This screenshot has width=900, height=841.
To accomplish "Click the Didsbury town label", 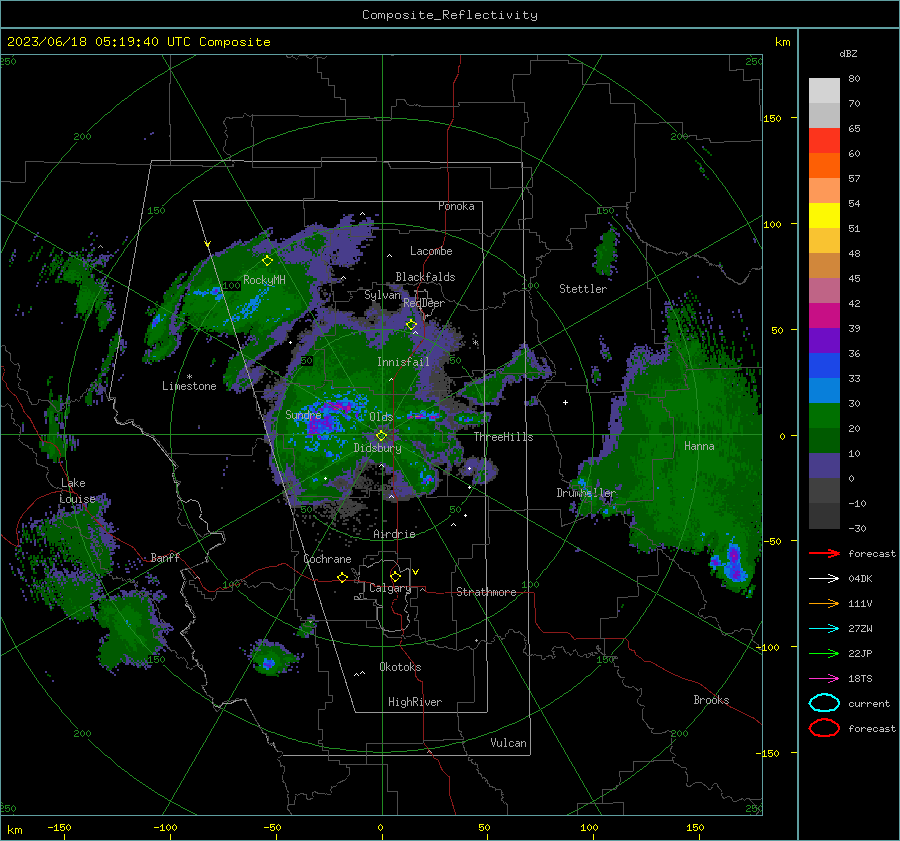I will click(377, 448).
